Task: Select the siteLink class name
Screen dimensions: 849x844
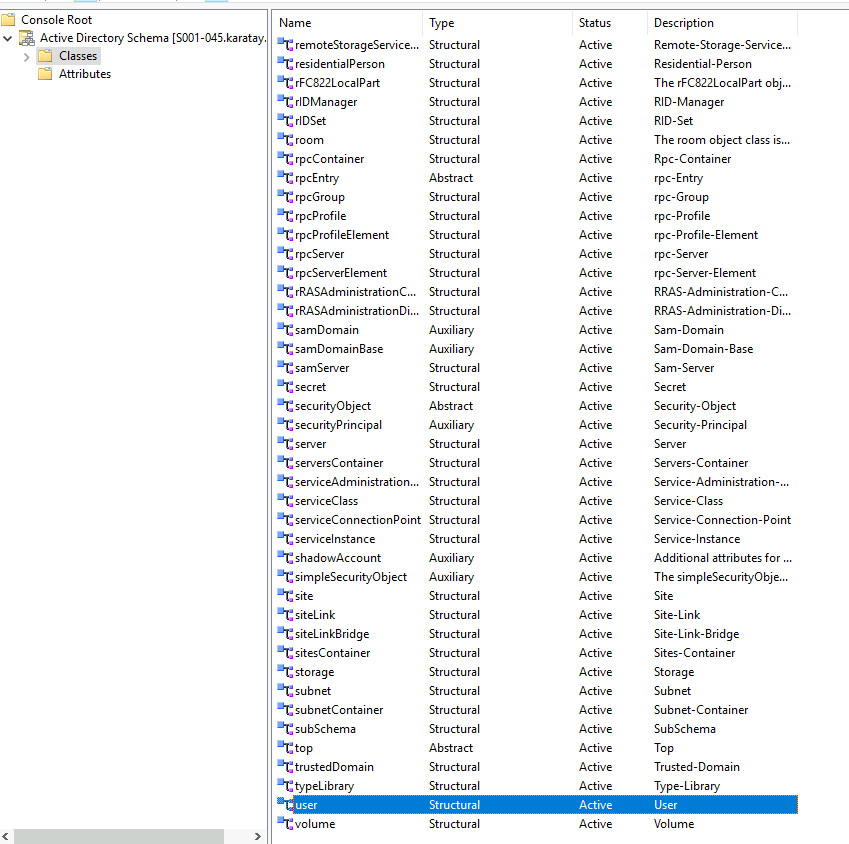Action: (315, 614)
